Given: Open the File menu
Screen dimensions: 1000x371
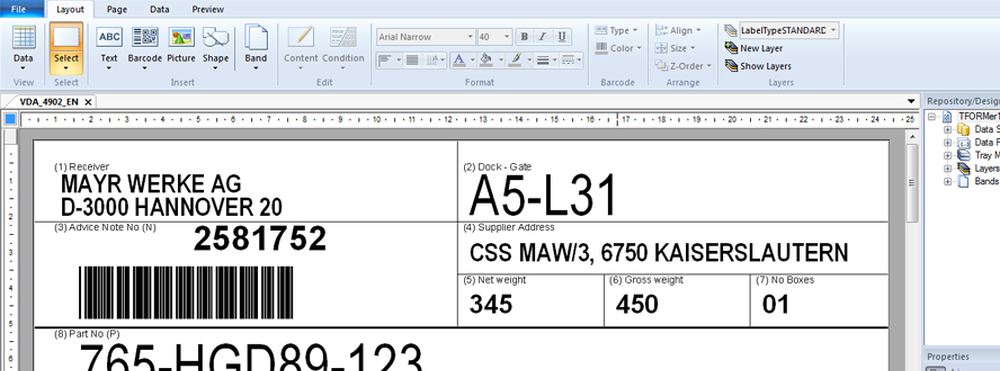Looking at the screenshot, I should click(18, 9).
